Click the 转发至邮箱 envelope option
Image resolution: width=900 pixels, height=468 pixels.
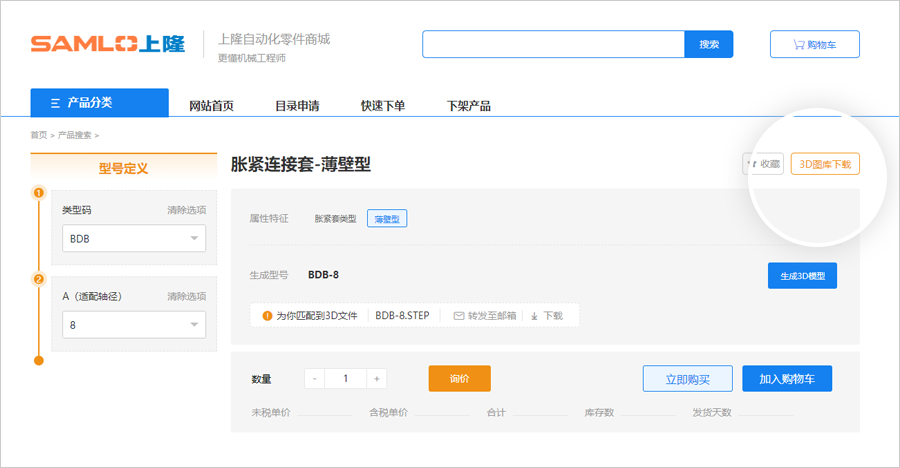(x=485, y=315)
